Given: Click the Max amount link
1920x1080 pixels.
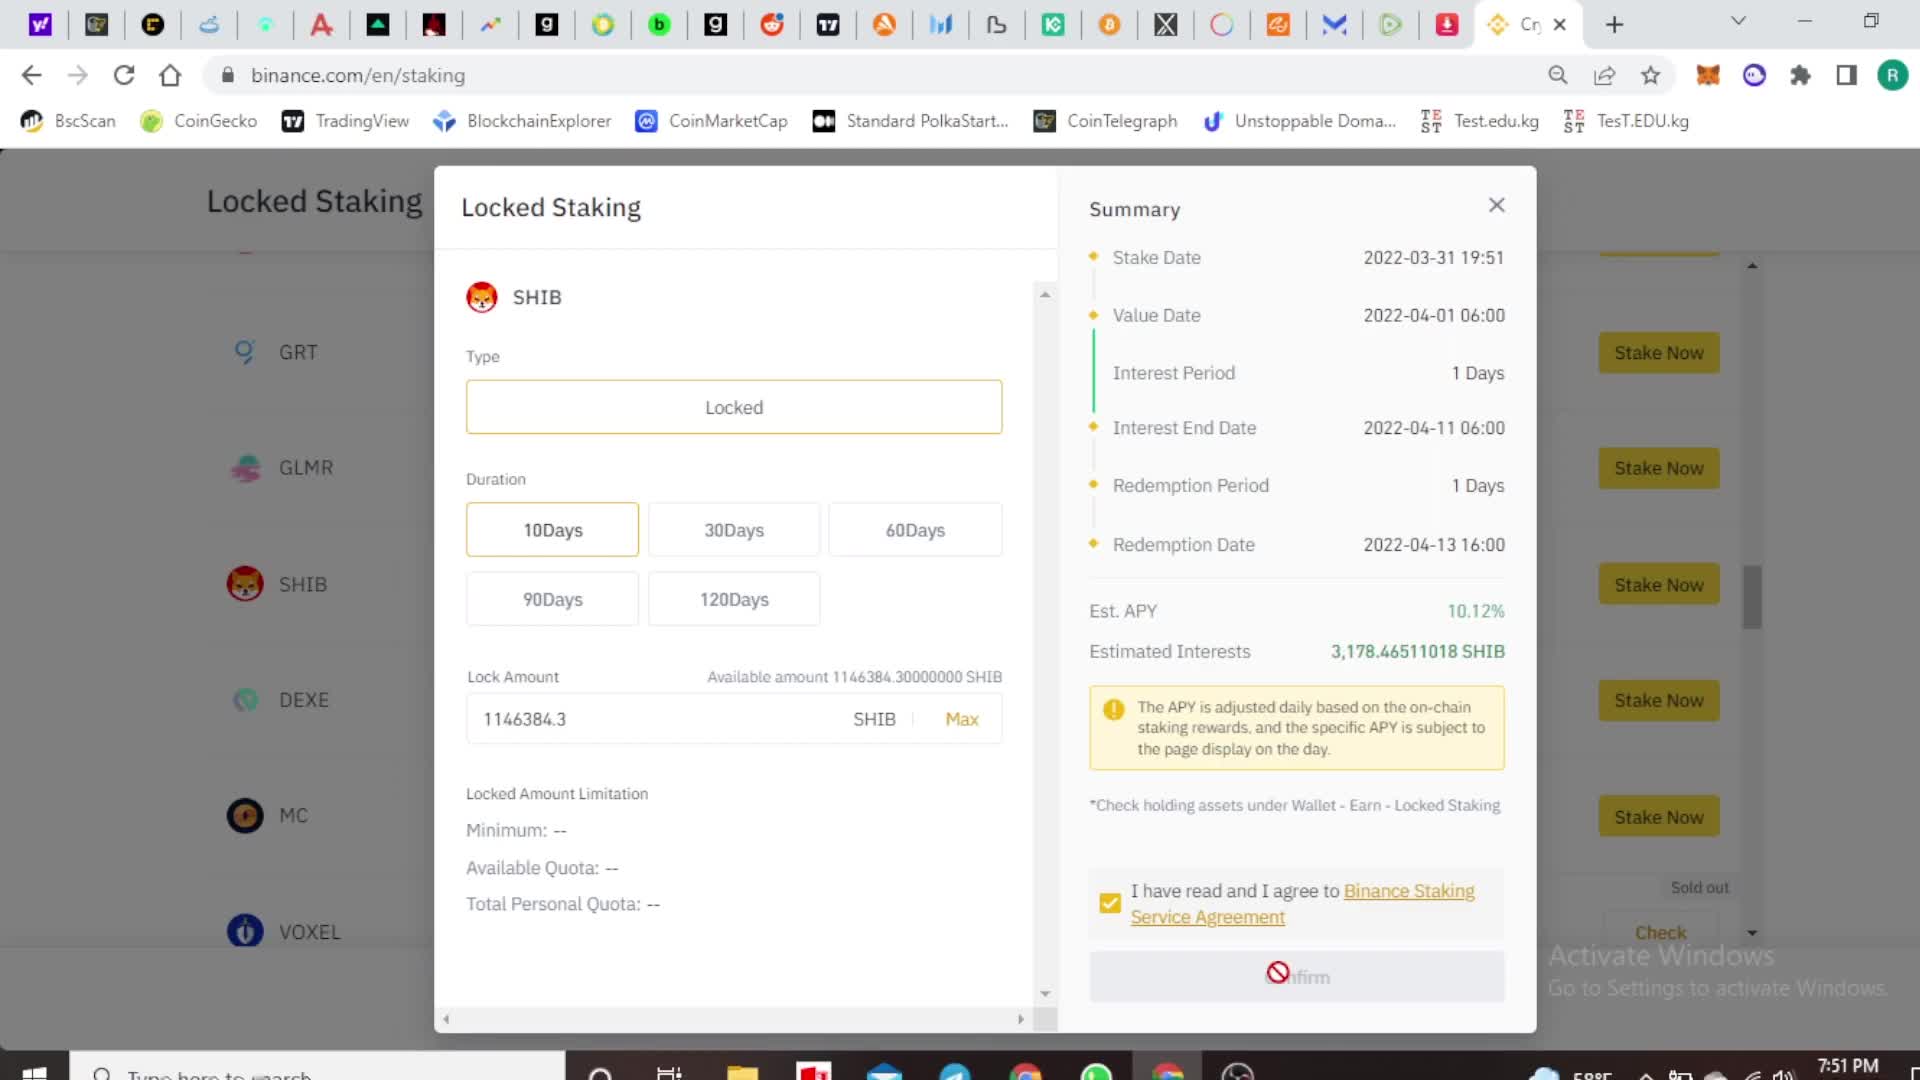Looking at the screenshot, I should click(x=962, y=719).
